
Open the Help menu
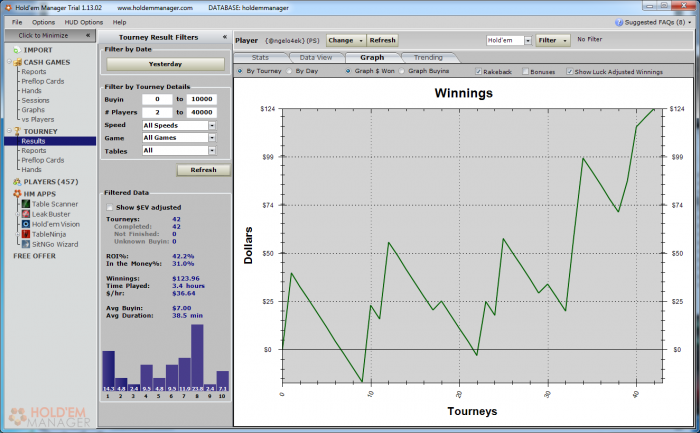[x=119, y=22]
